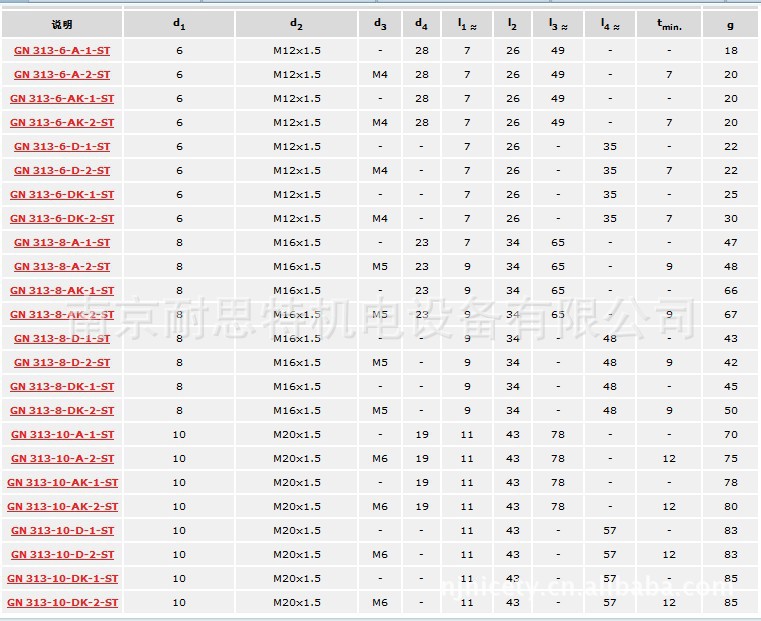Open the GN 313-6-A-1-ST link

tap(62, 51)
